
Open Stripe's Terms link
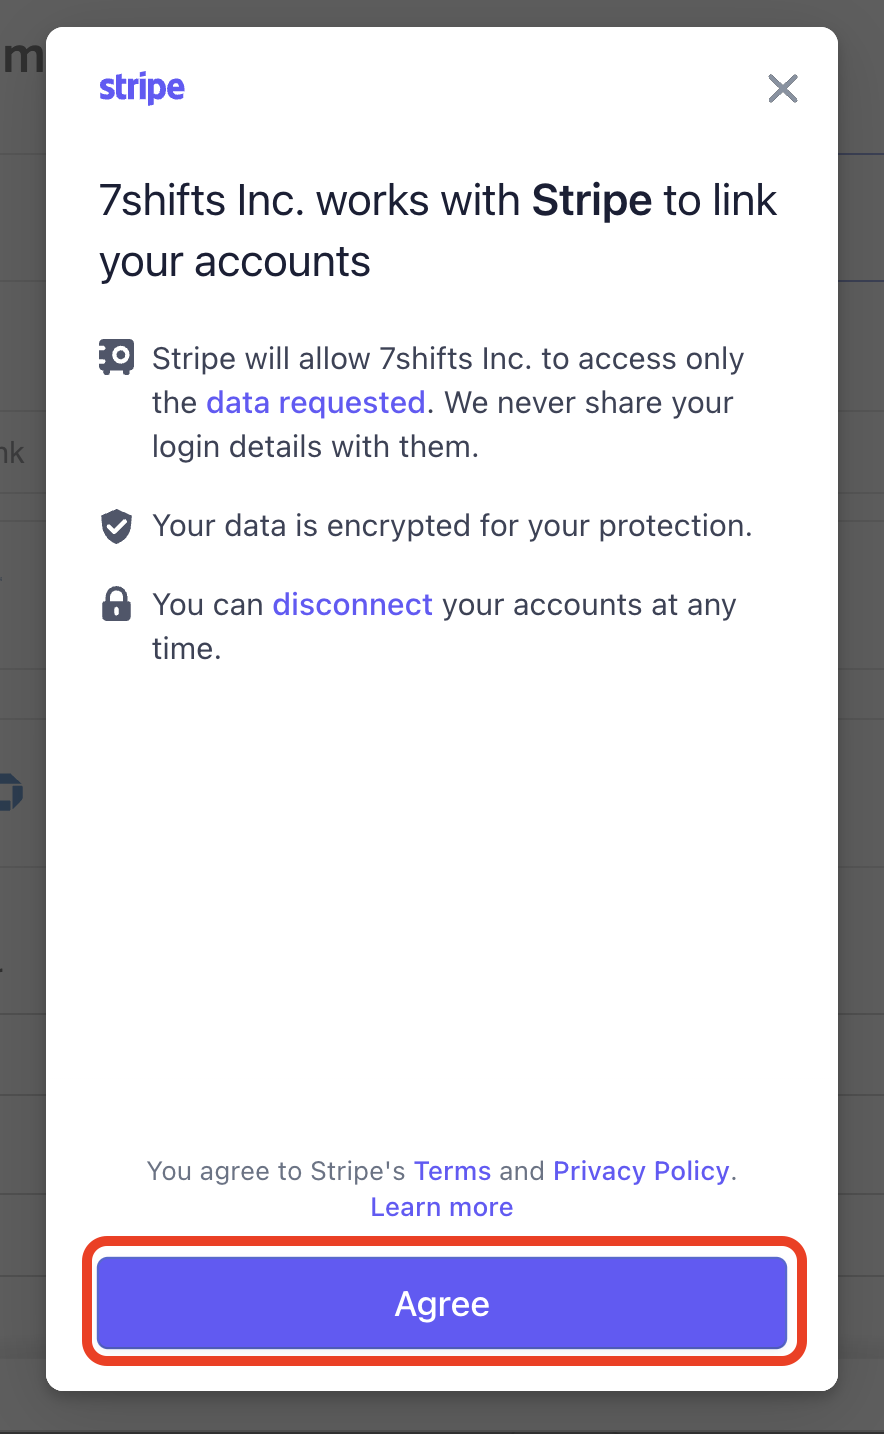tap(452, 1170)
